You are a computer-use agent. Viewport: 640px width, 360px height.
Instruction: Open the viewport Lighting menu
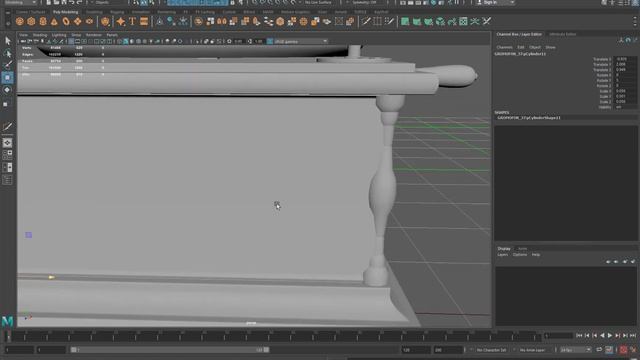tap(59, 35)
